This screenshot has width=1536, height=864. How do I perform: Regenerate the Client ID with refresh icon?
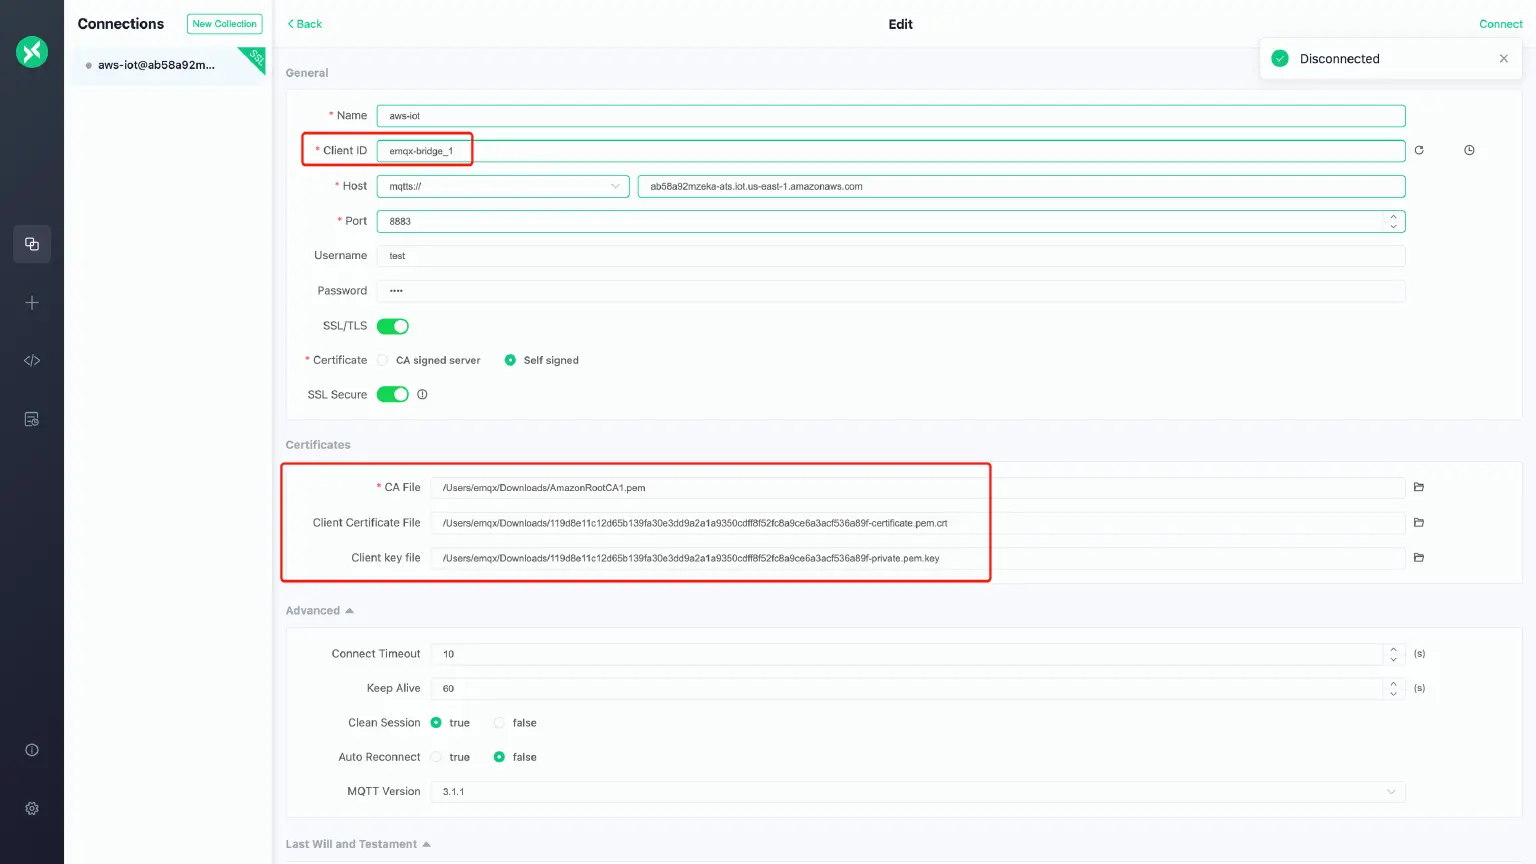pyautogui.click(x=1418, y=149)
